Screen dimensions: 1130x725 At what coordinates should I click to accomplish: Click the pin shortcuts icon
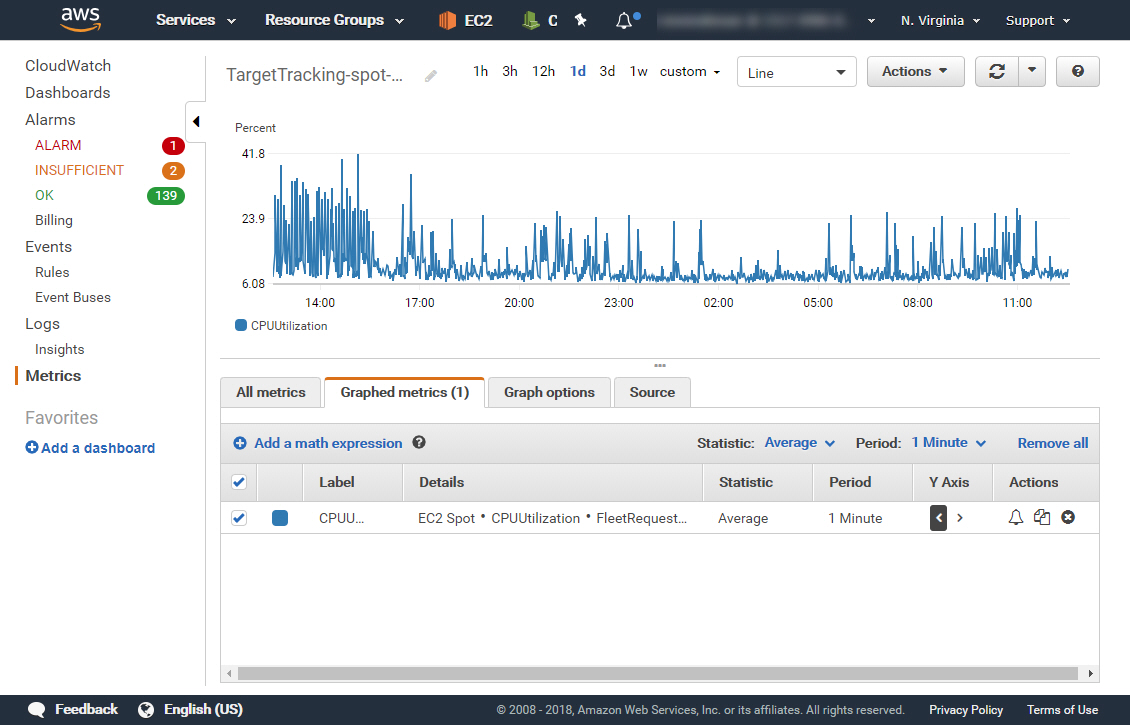point(581,20)
